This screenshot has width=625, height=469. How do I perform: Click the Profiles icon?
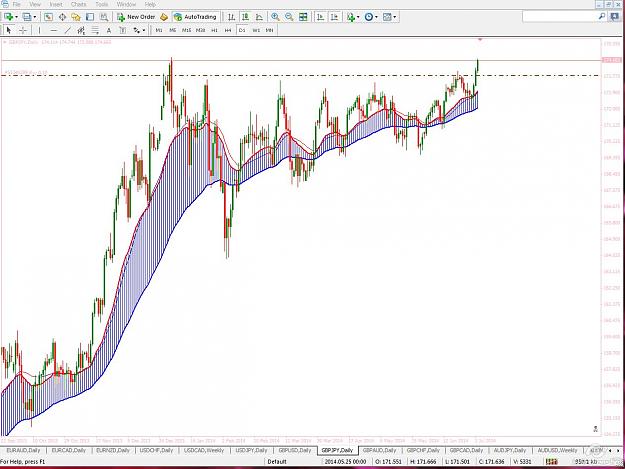tap(27, 17)
